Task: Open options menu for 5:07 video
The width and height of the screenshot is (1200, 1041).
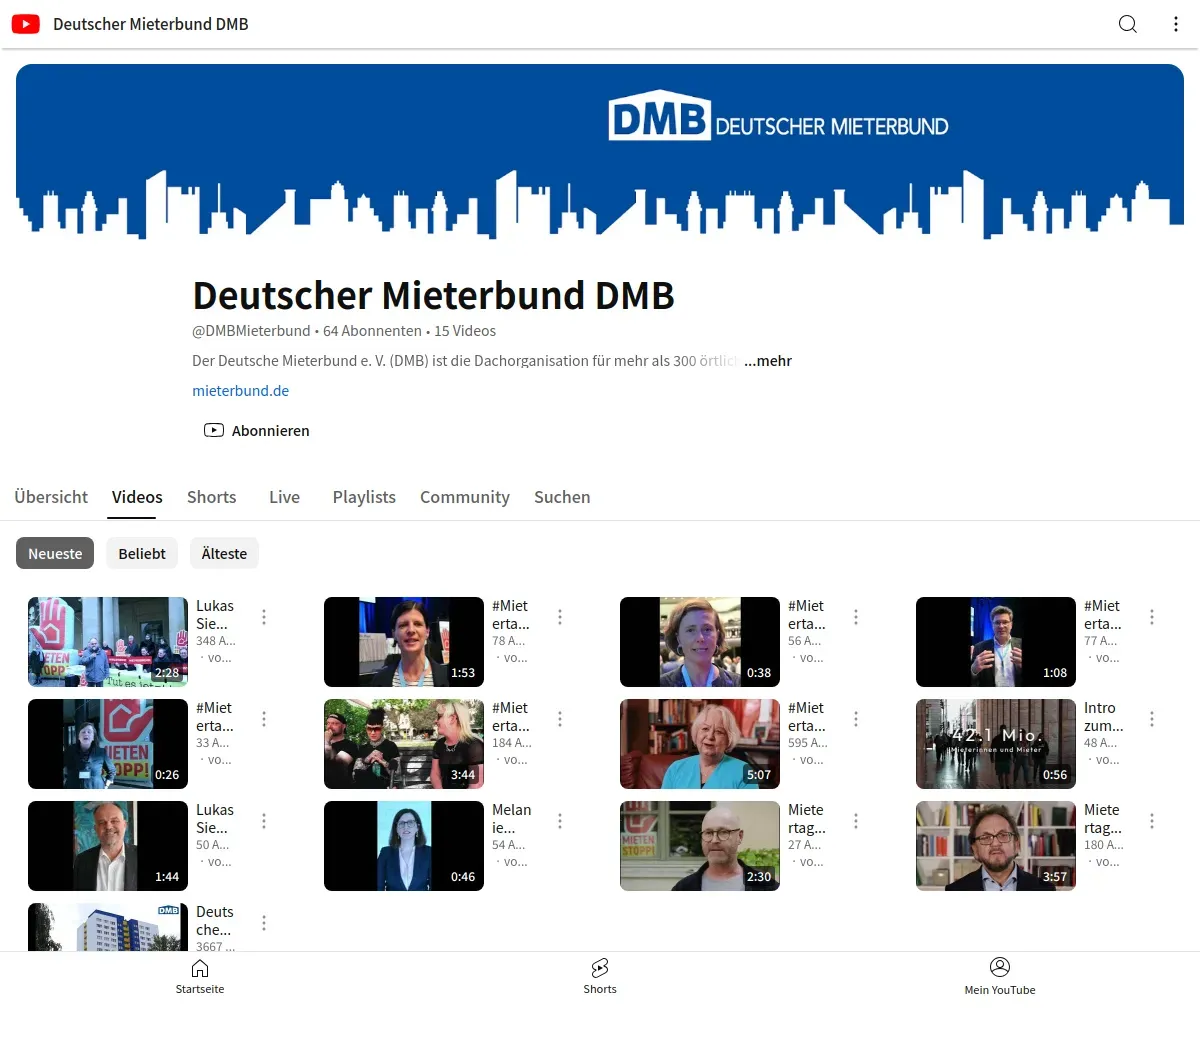Action: 856,719
